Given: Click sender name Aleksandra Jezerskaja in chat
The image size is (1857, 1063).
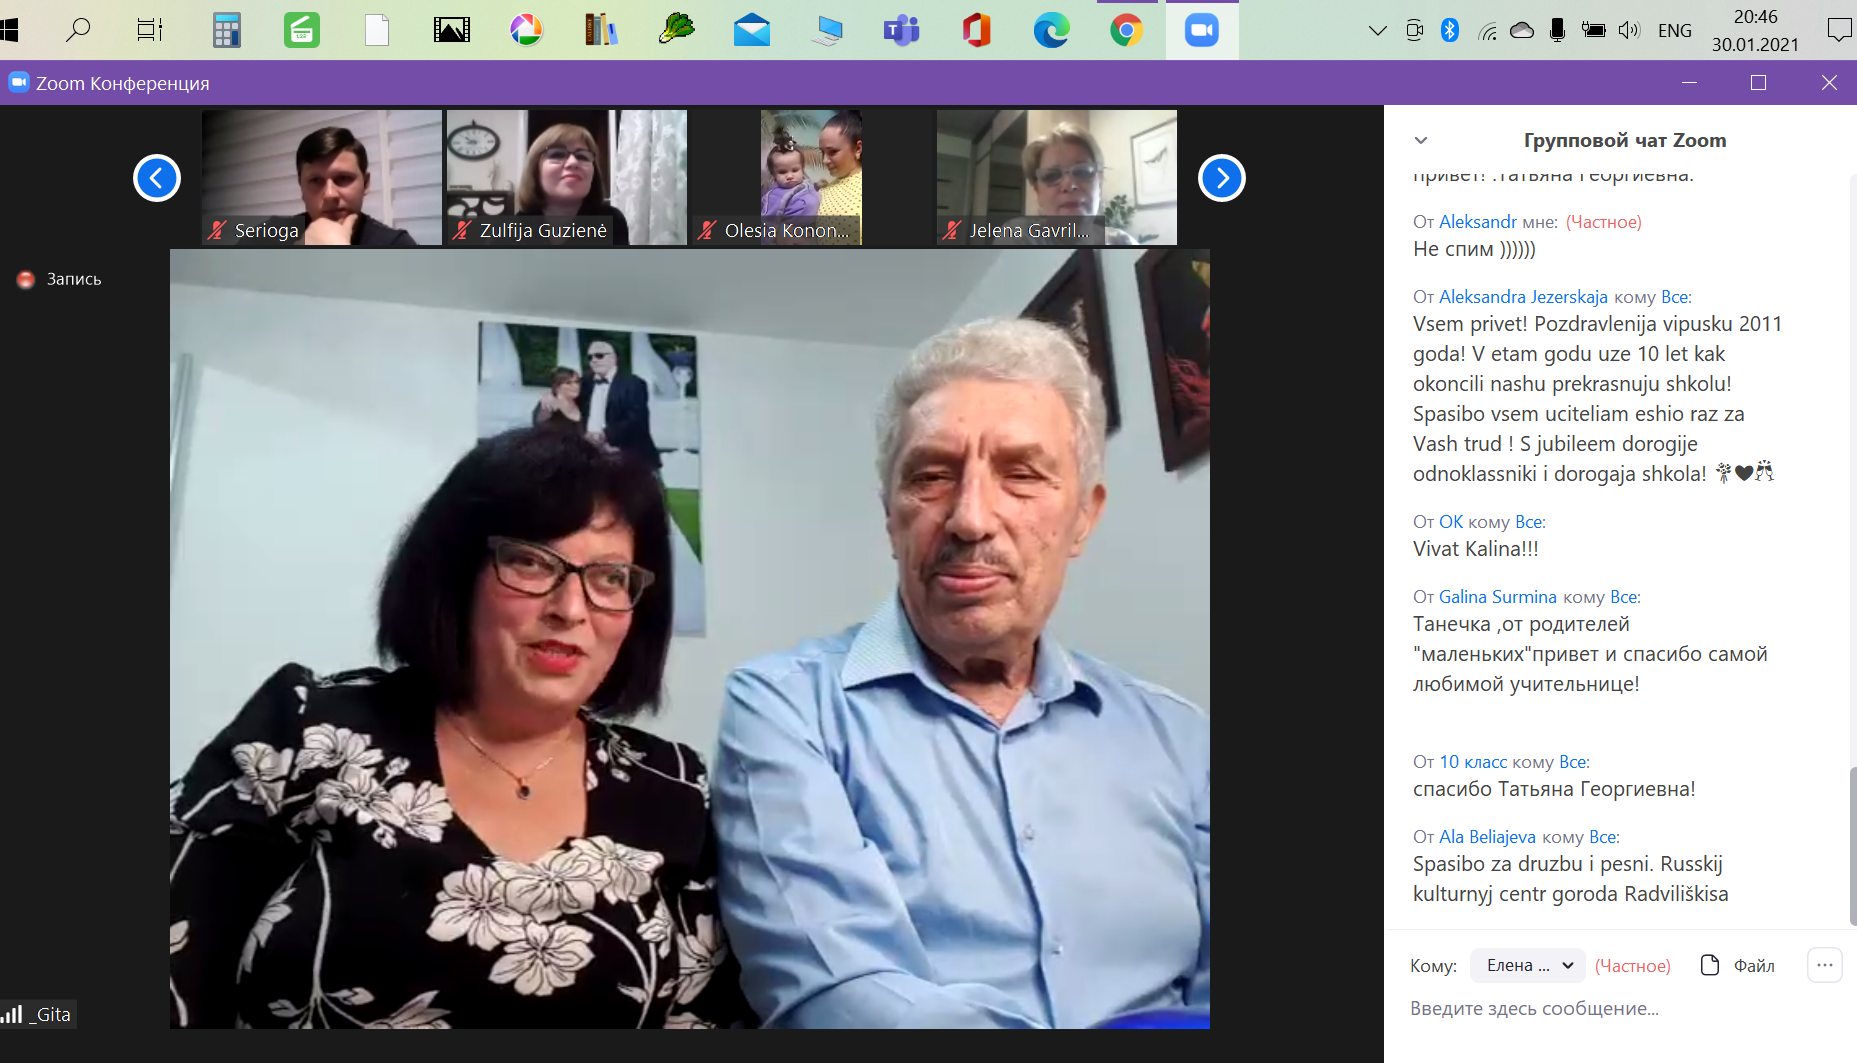Looking at the screenshot, I should point(1523,297).
